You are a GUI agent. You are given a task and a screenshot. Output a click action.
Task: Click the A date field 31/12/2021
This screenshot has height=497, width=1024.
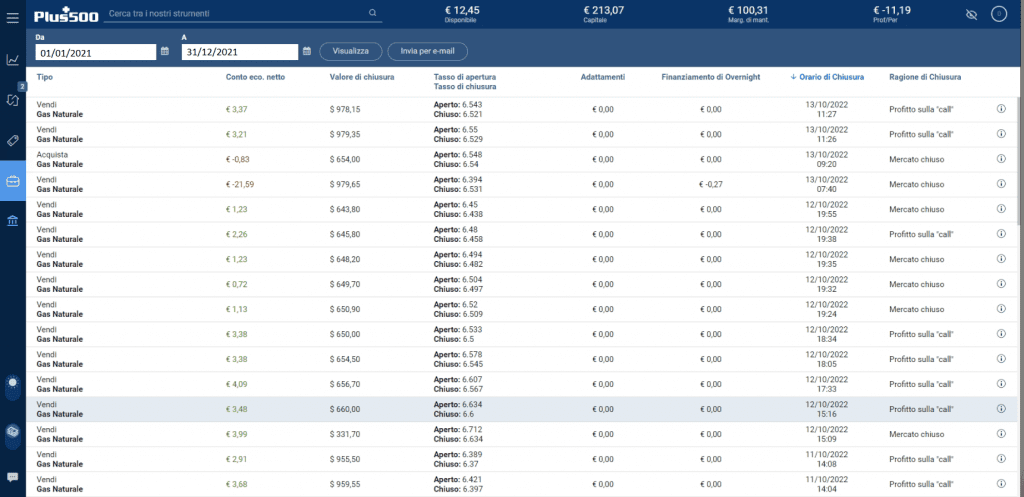click(x=240, y=52)
